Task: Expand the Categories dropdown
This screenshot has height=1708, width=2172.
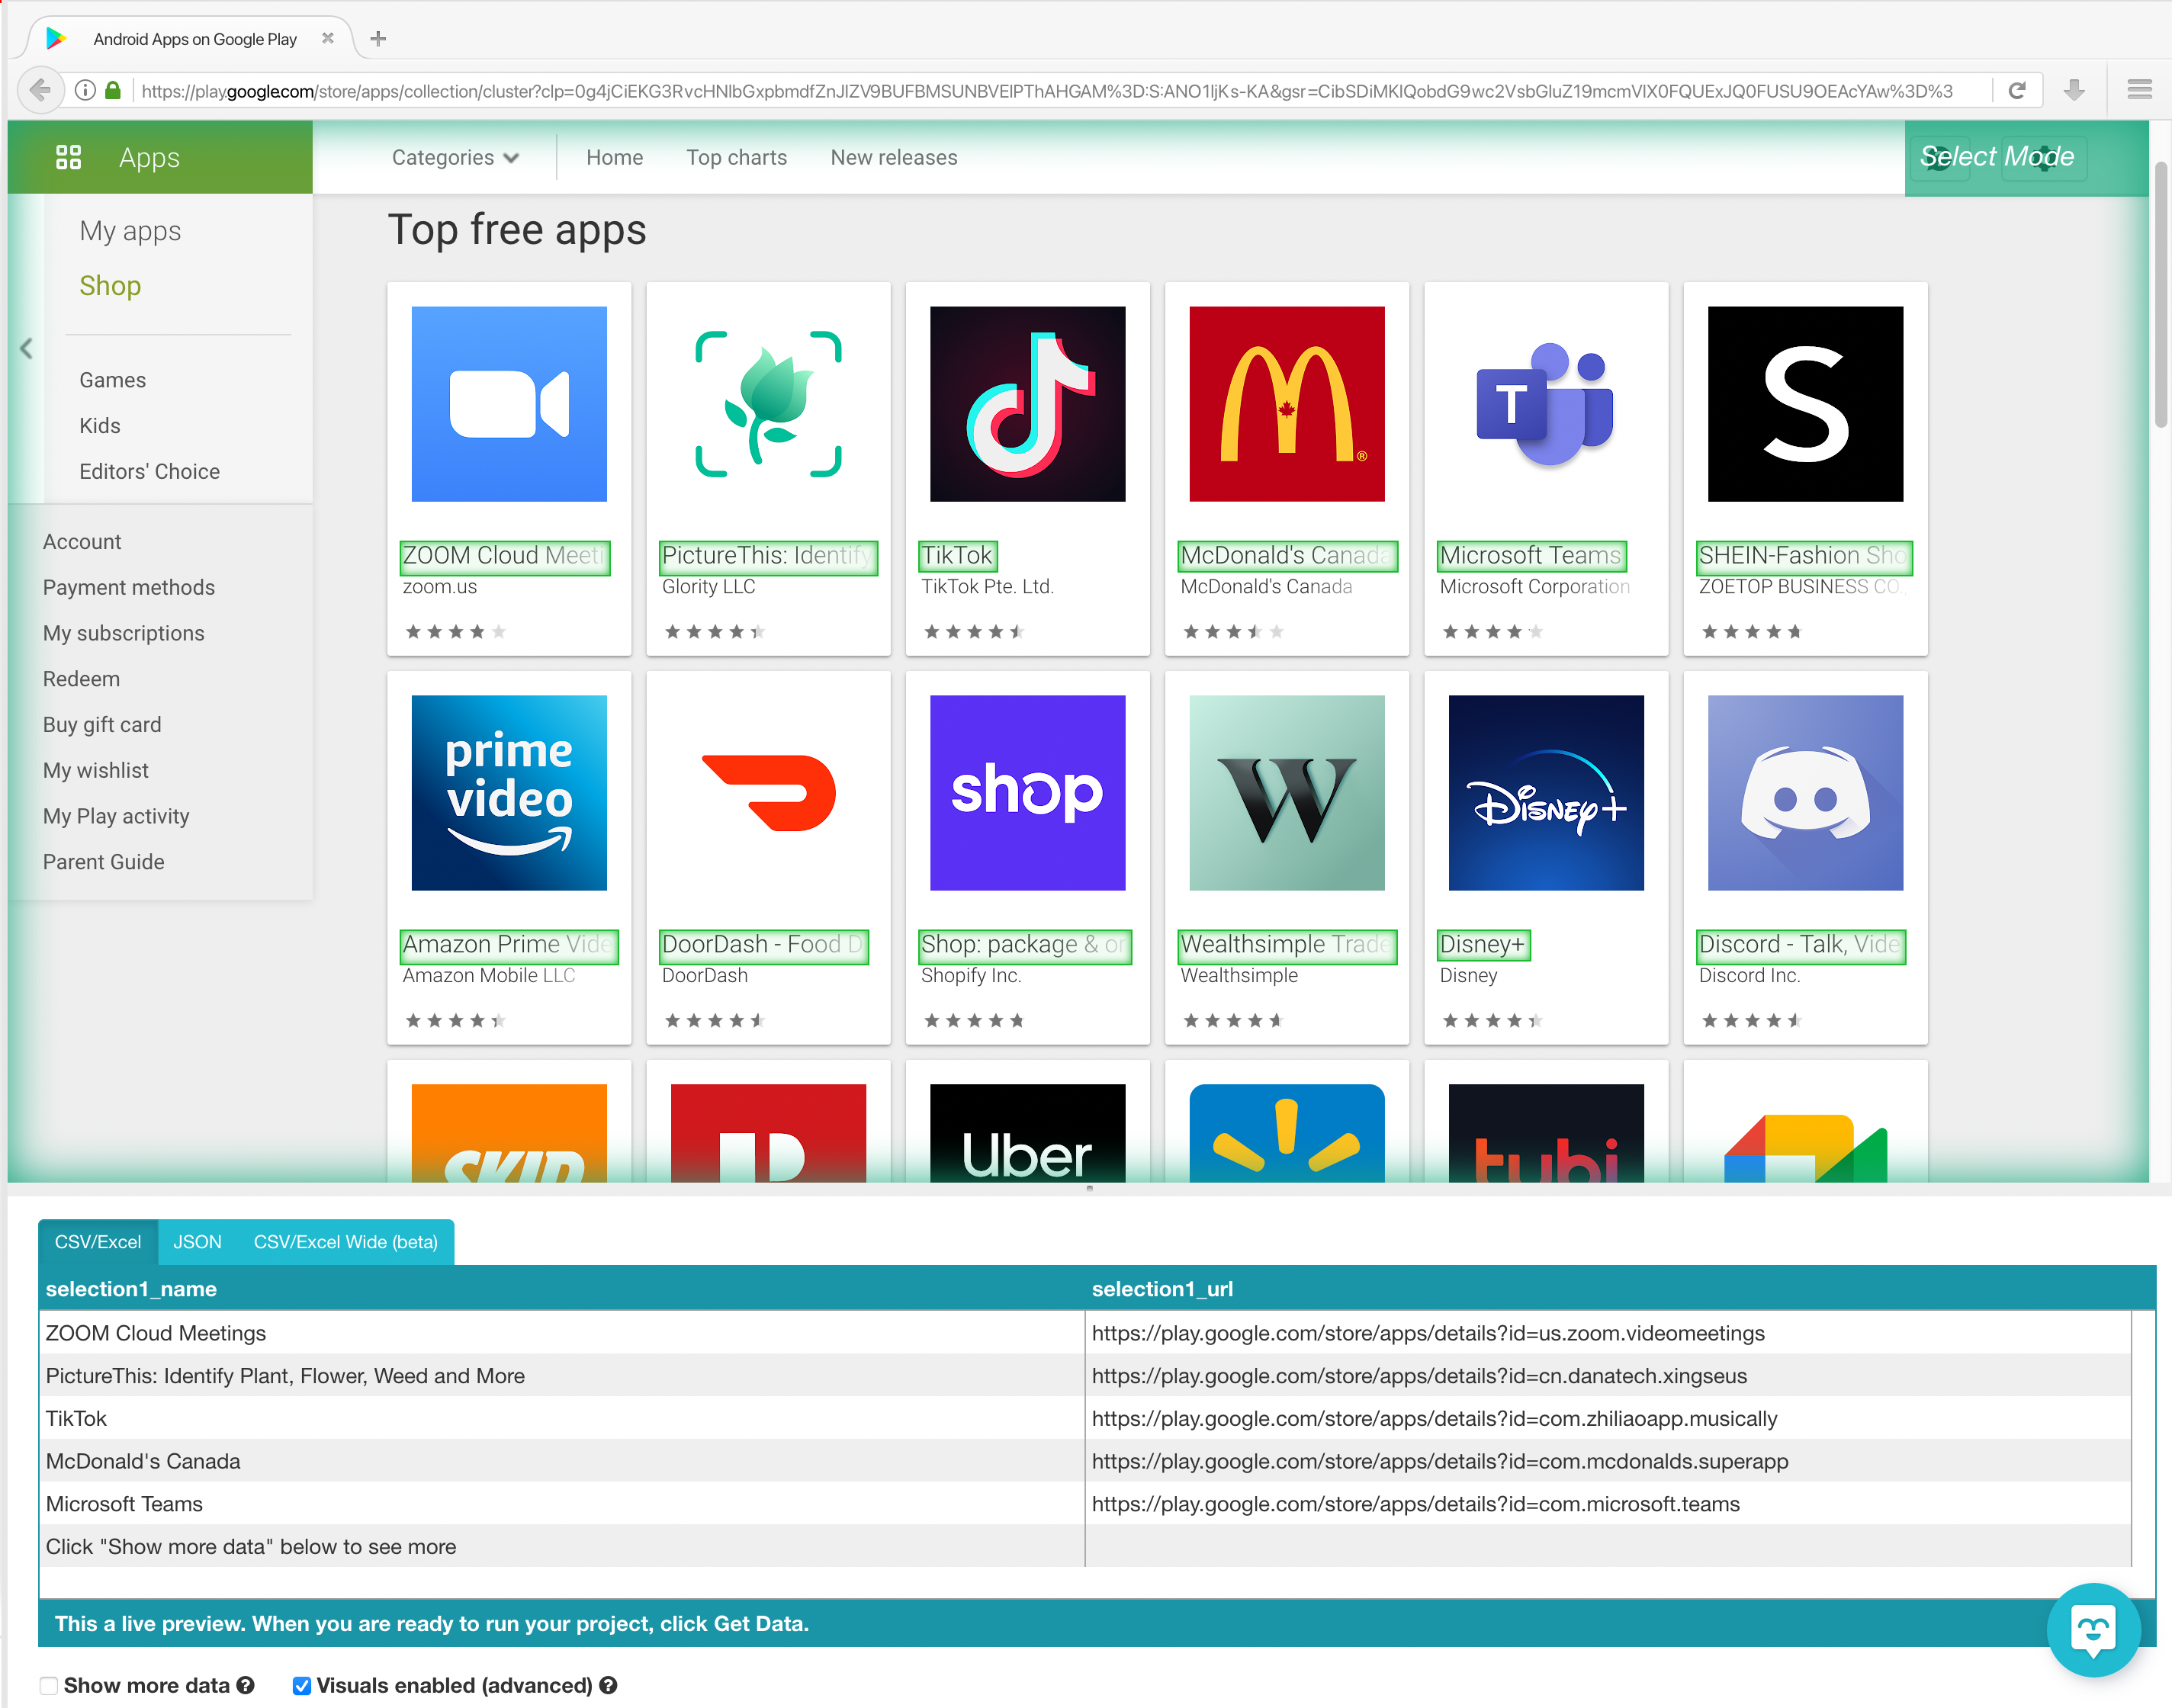Action: pyautogui.click(x=455, y=157)
